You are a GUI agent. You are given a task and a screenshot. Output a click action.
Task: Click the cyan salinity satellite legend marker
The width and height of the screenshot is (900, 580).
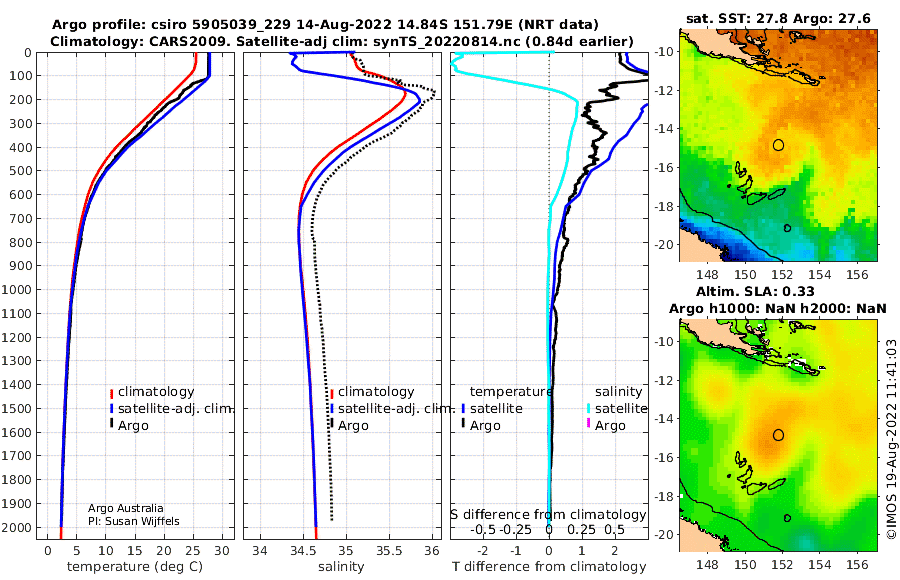tap(588, 409)
